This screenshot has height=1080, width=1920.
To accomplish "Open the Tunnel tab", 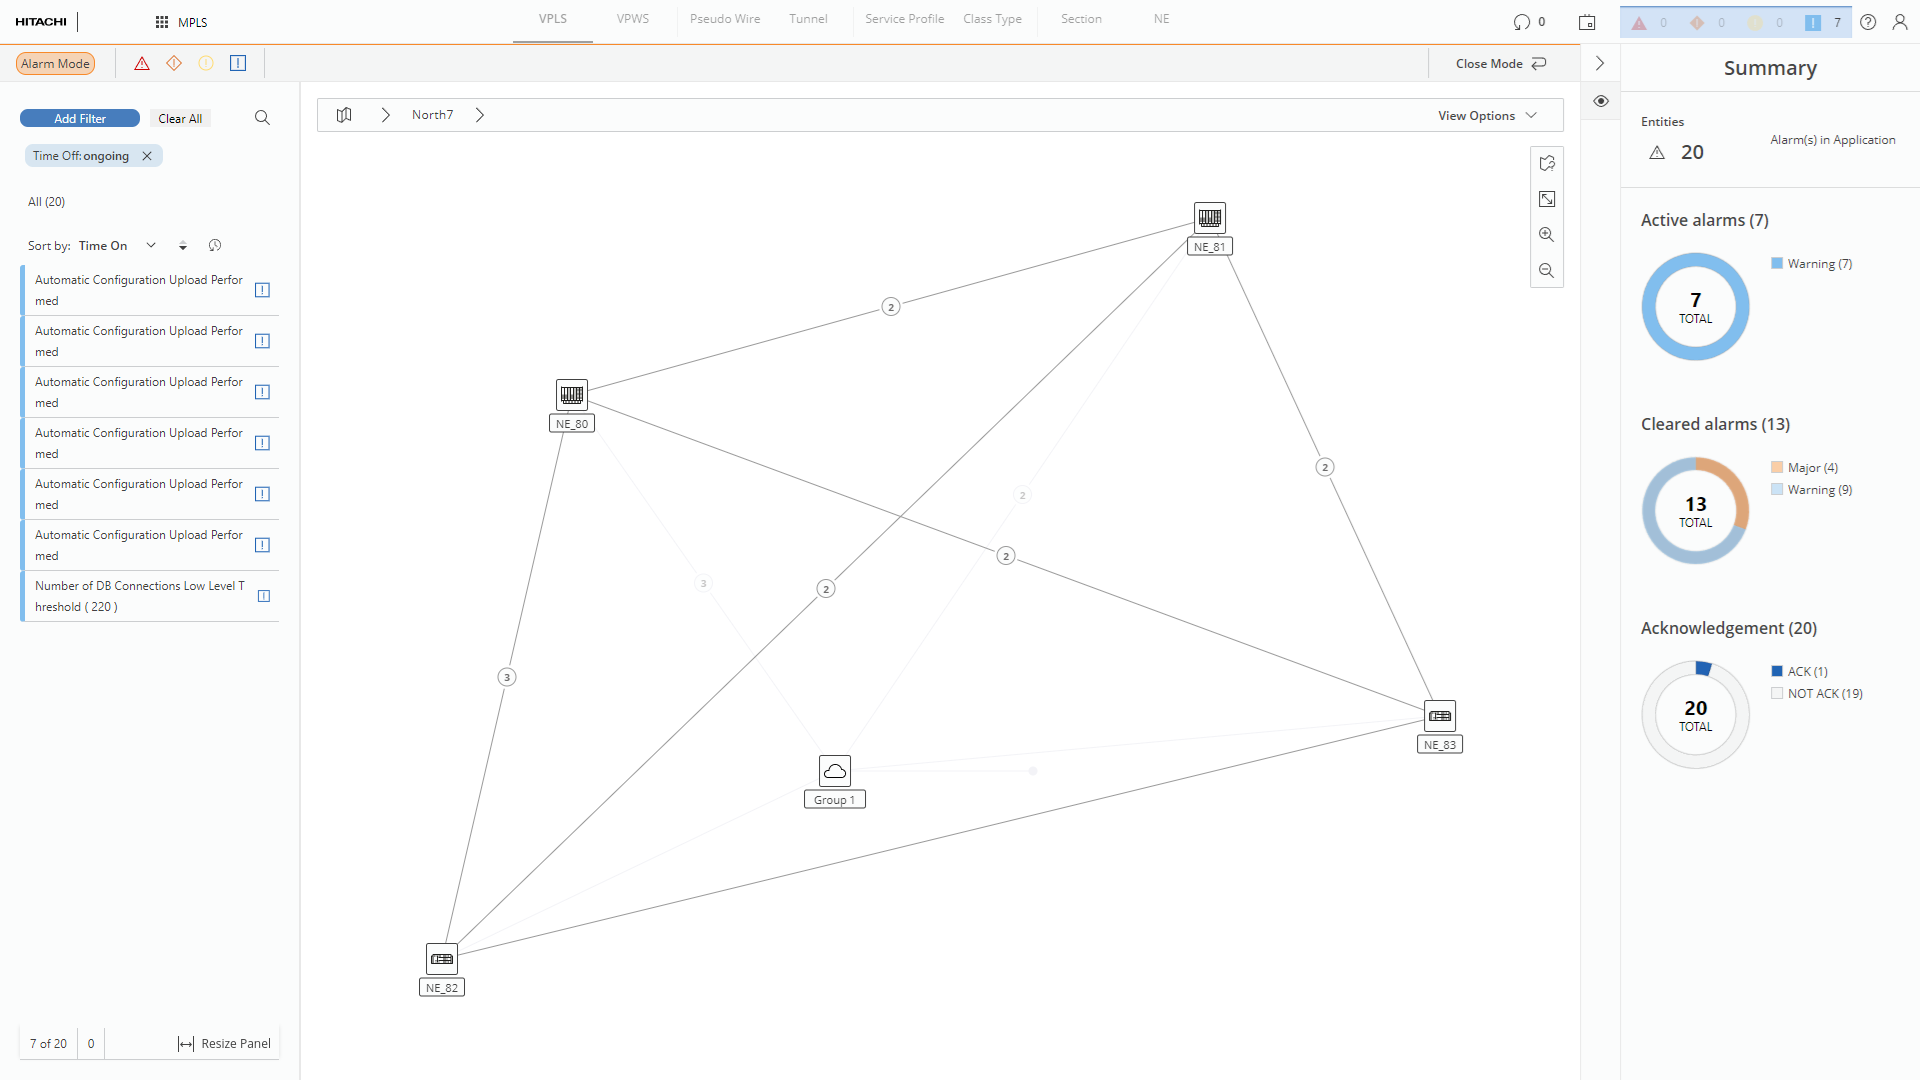I will [808, 19].
